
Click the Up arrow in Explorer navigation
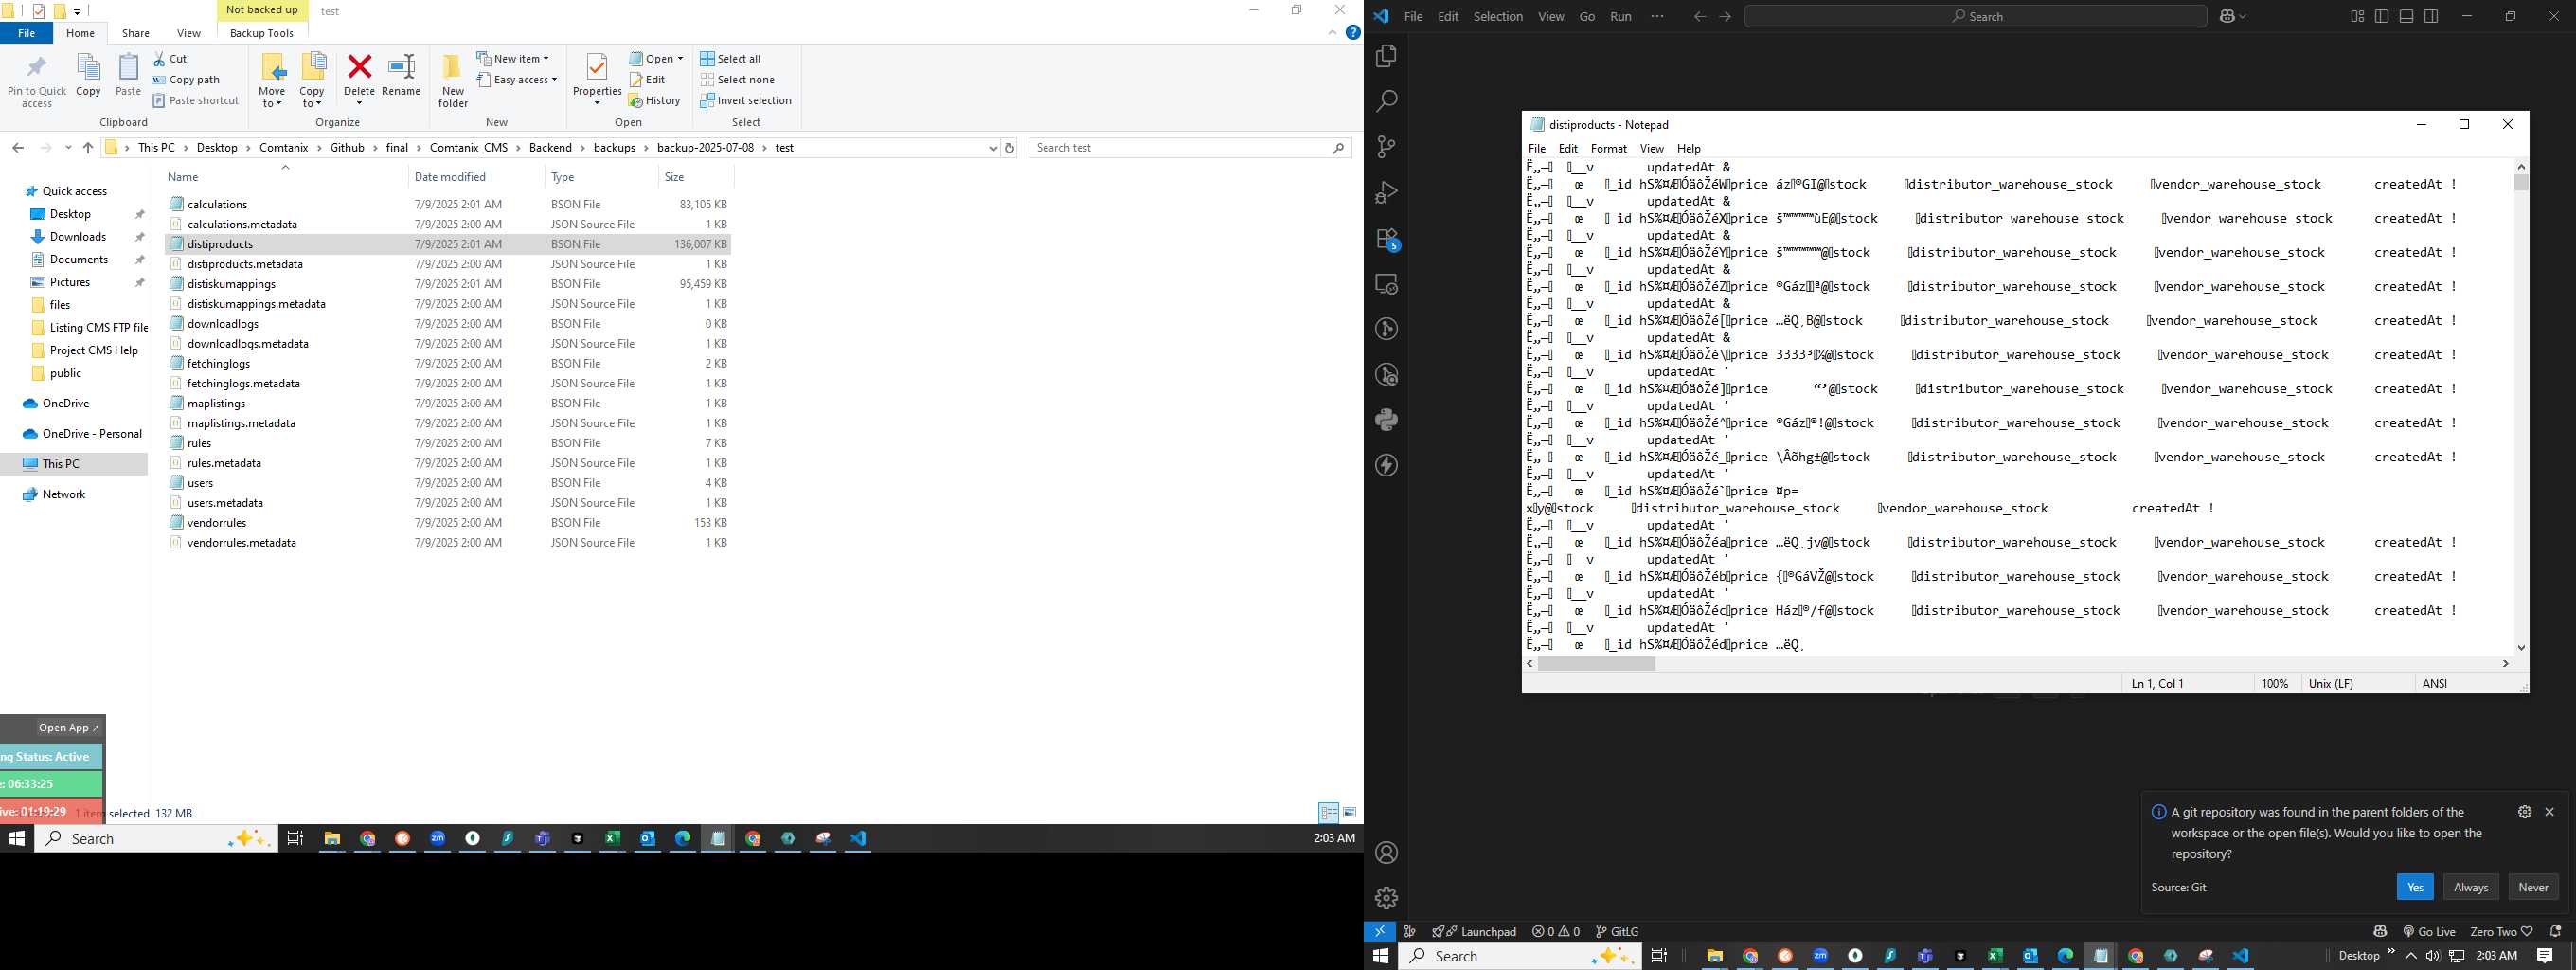[88, 148]
